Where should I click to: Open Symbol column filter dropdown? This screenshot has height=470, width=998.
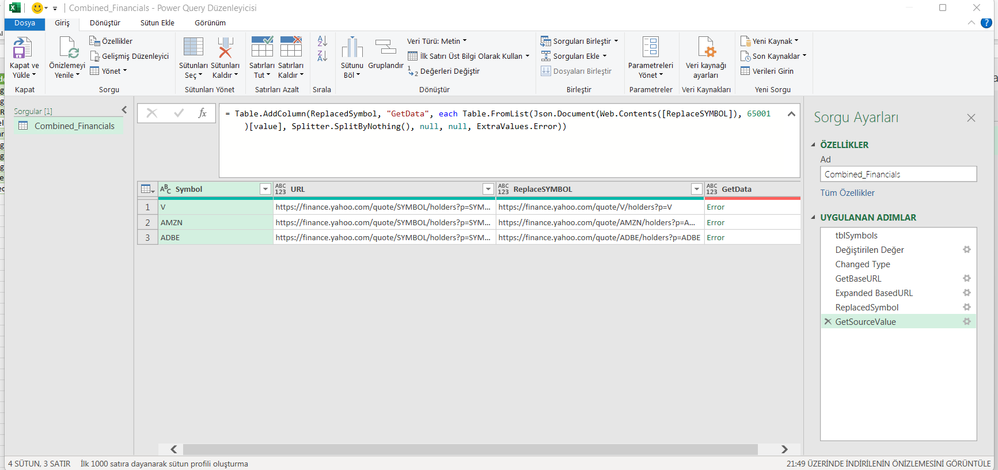point(265,189)
